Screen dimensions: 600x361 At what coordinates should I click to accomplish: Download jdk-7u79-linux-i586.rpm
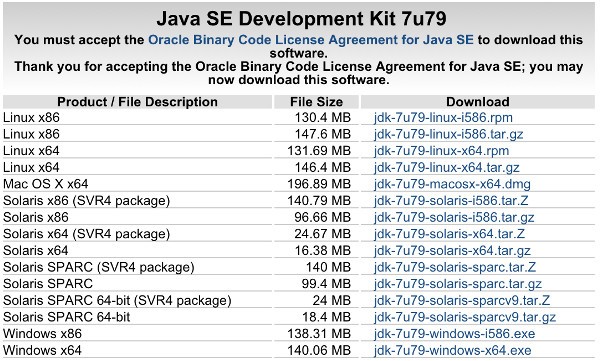(x=443, y=118)
